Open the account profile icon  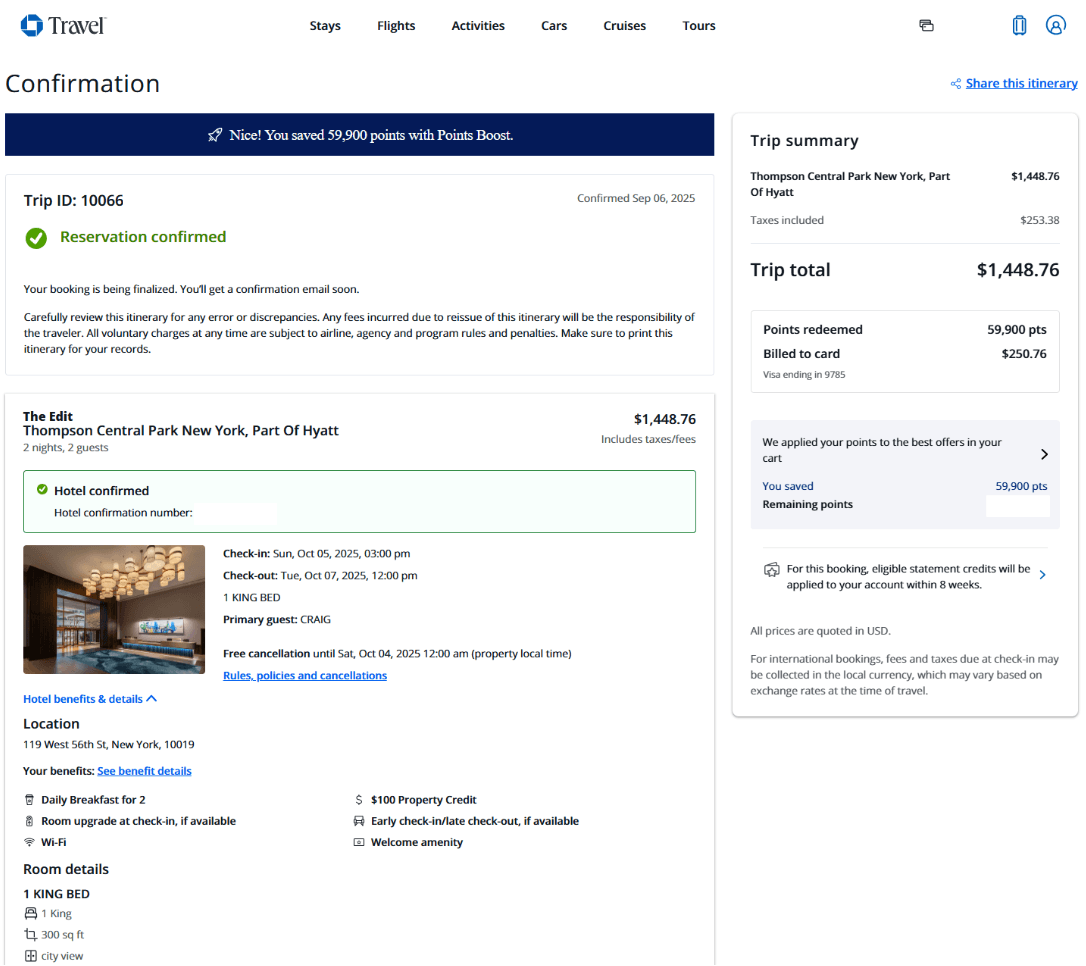(1056, 25)
